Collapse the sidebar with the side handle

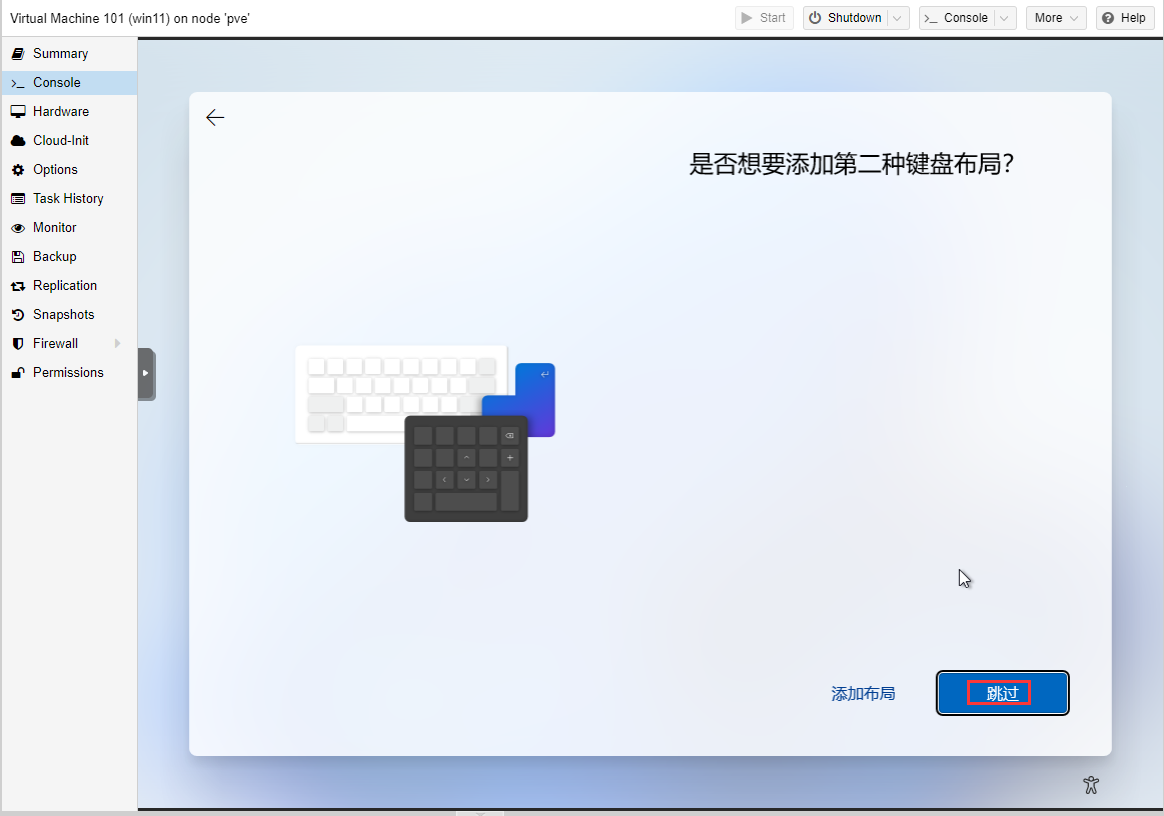[146, 373]
